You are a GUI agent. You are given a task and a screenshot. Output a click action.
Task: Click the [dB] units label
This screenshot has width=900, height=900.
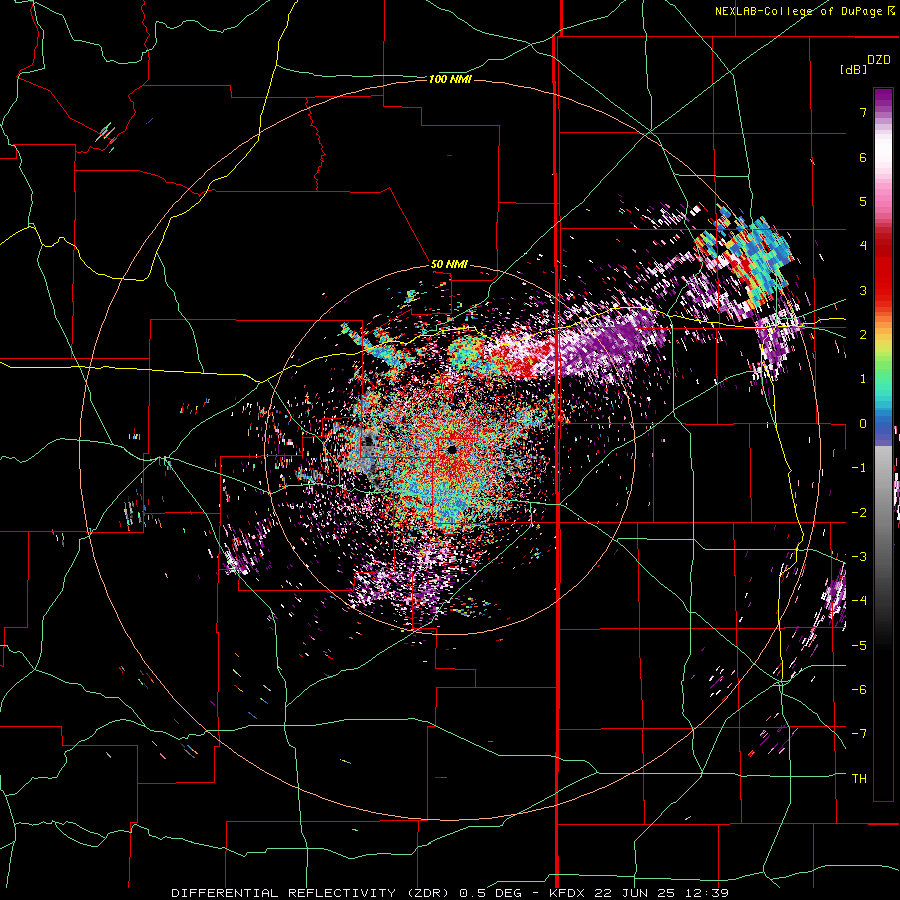pos(853,69)
